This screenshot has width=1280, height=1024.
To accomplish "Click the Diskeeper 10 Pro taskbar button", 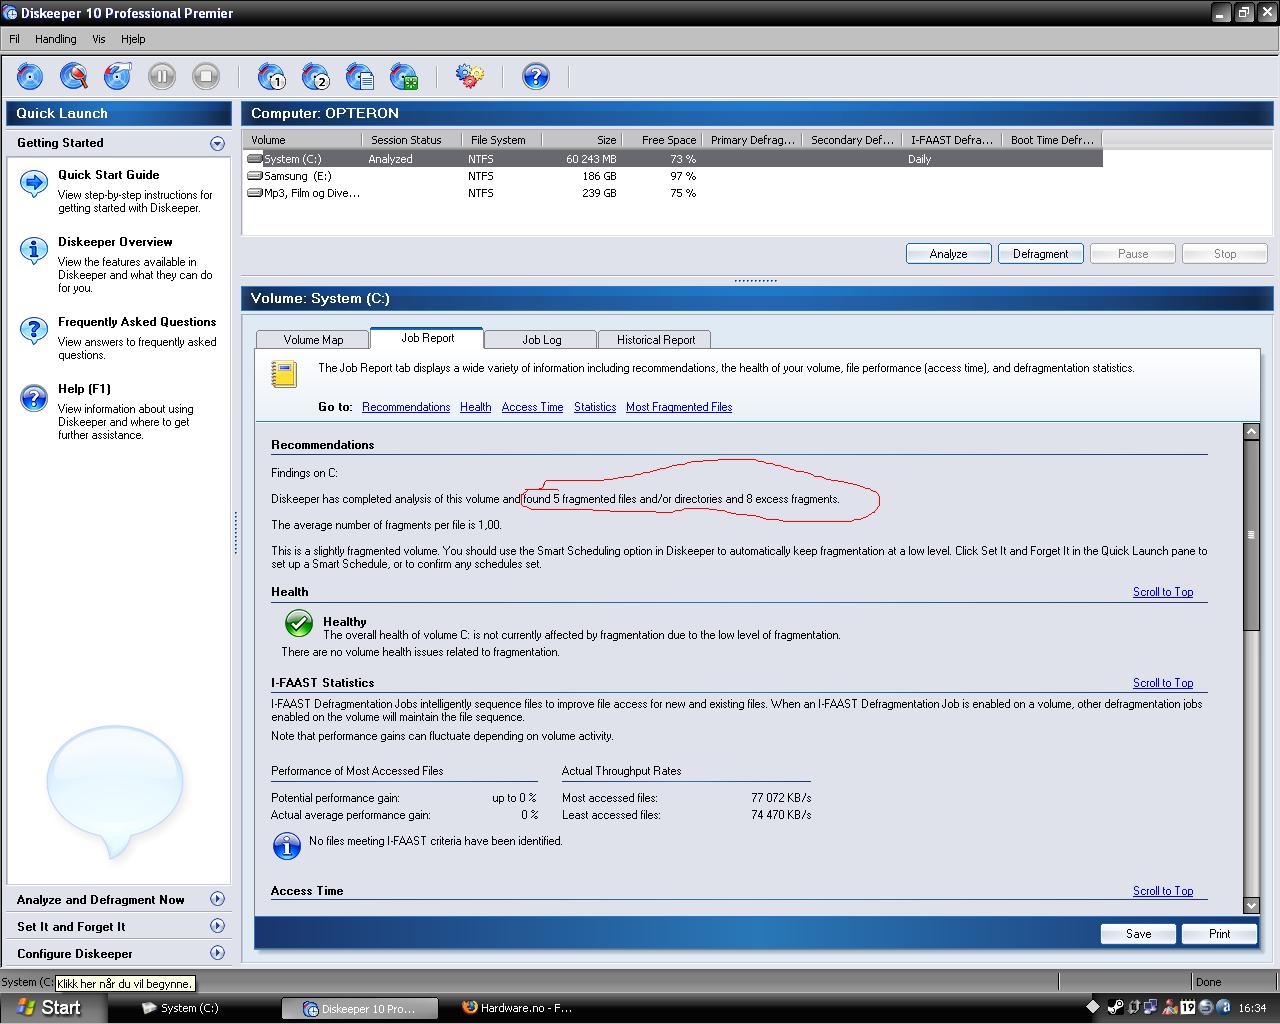I will [x=360, y=1008].
